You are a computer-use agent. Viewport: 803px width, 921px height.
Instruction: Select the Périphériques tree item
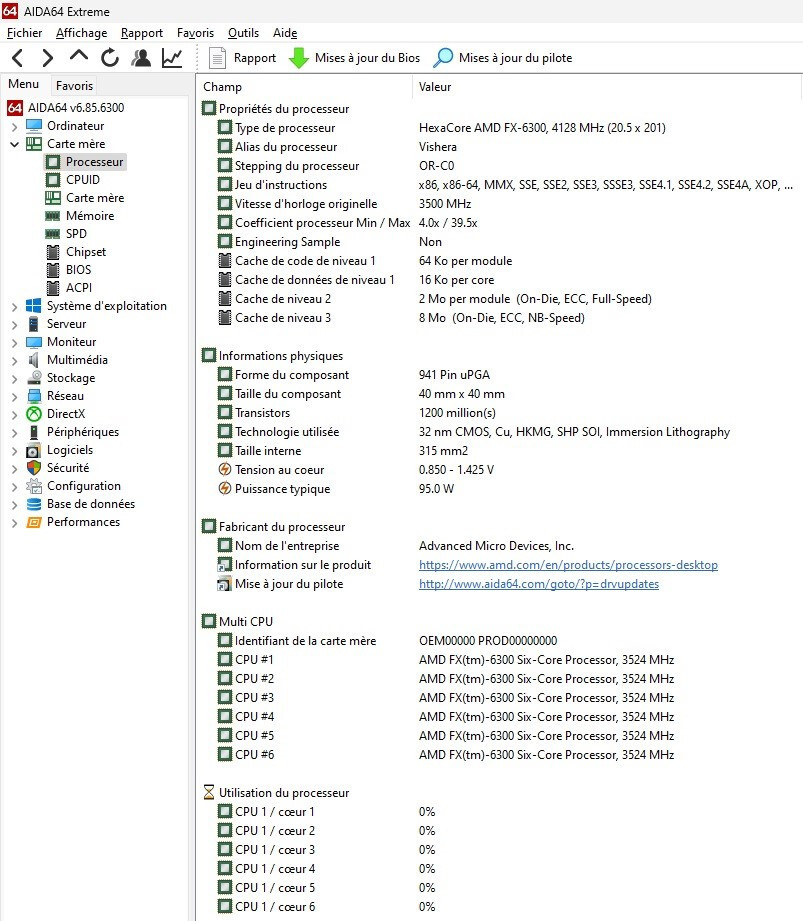click(83, 432)
